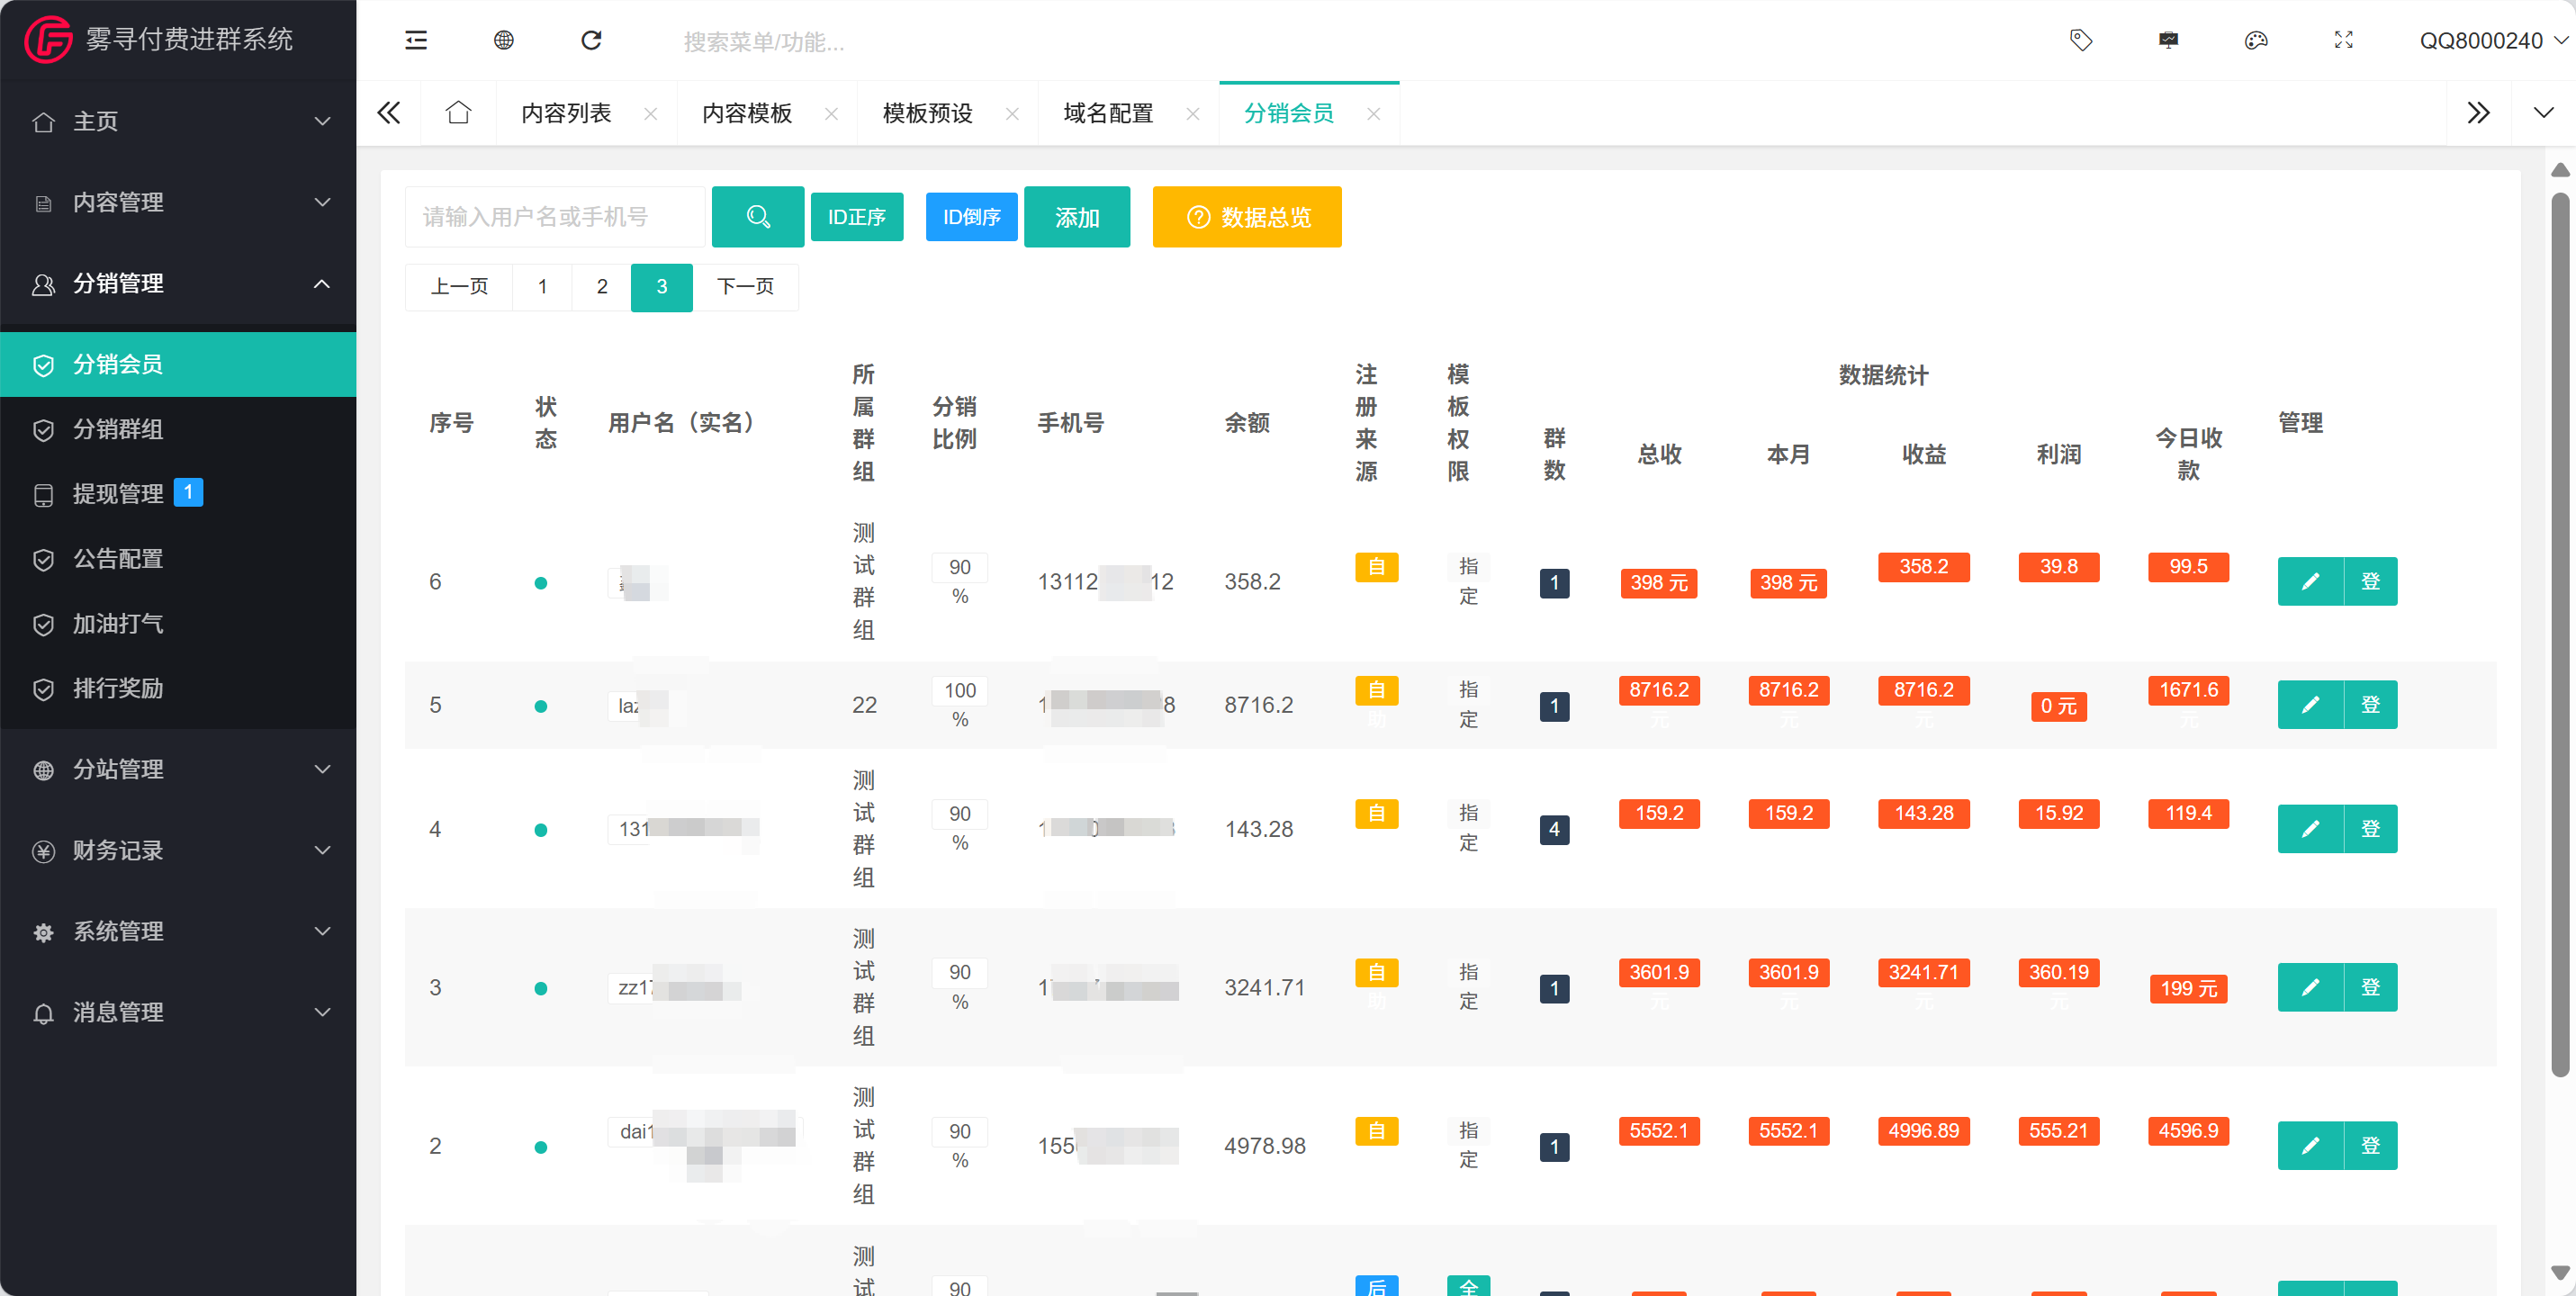
Task: Focus the 请输入用户名或手机号 search field
Action: point(555,216)
